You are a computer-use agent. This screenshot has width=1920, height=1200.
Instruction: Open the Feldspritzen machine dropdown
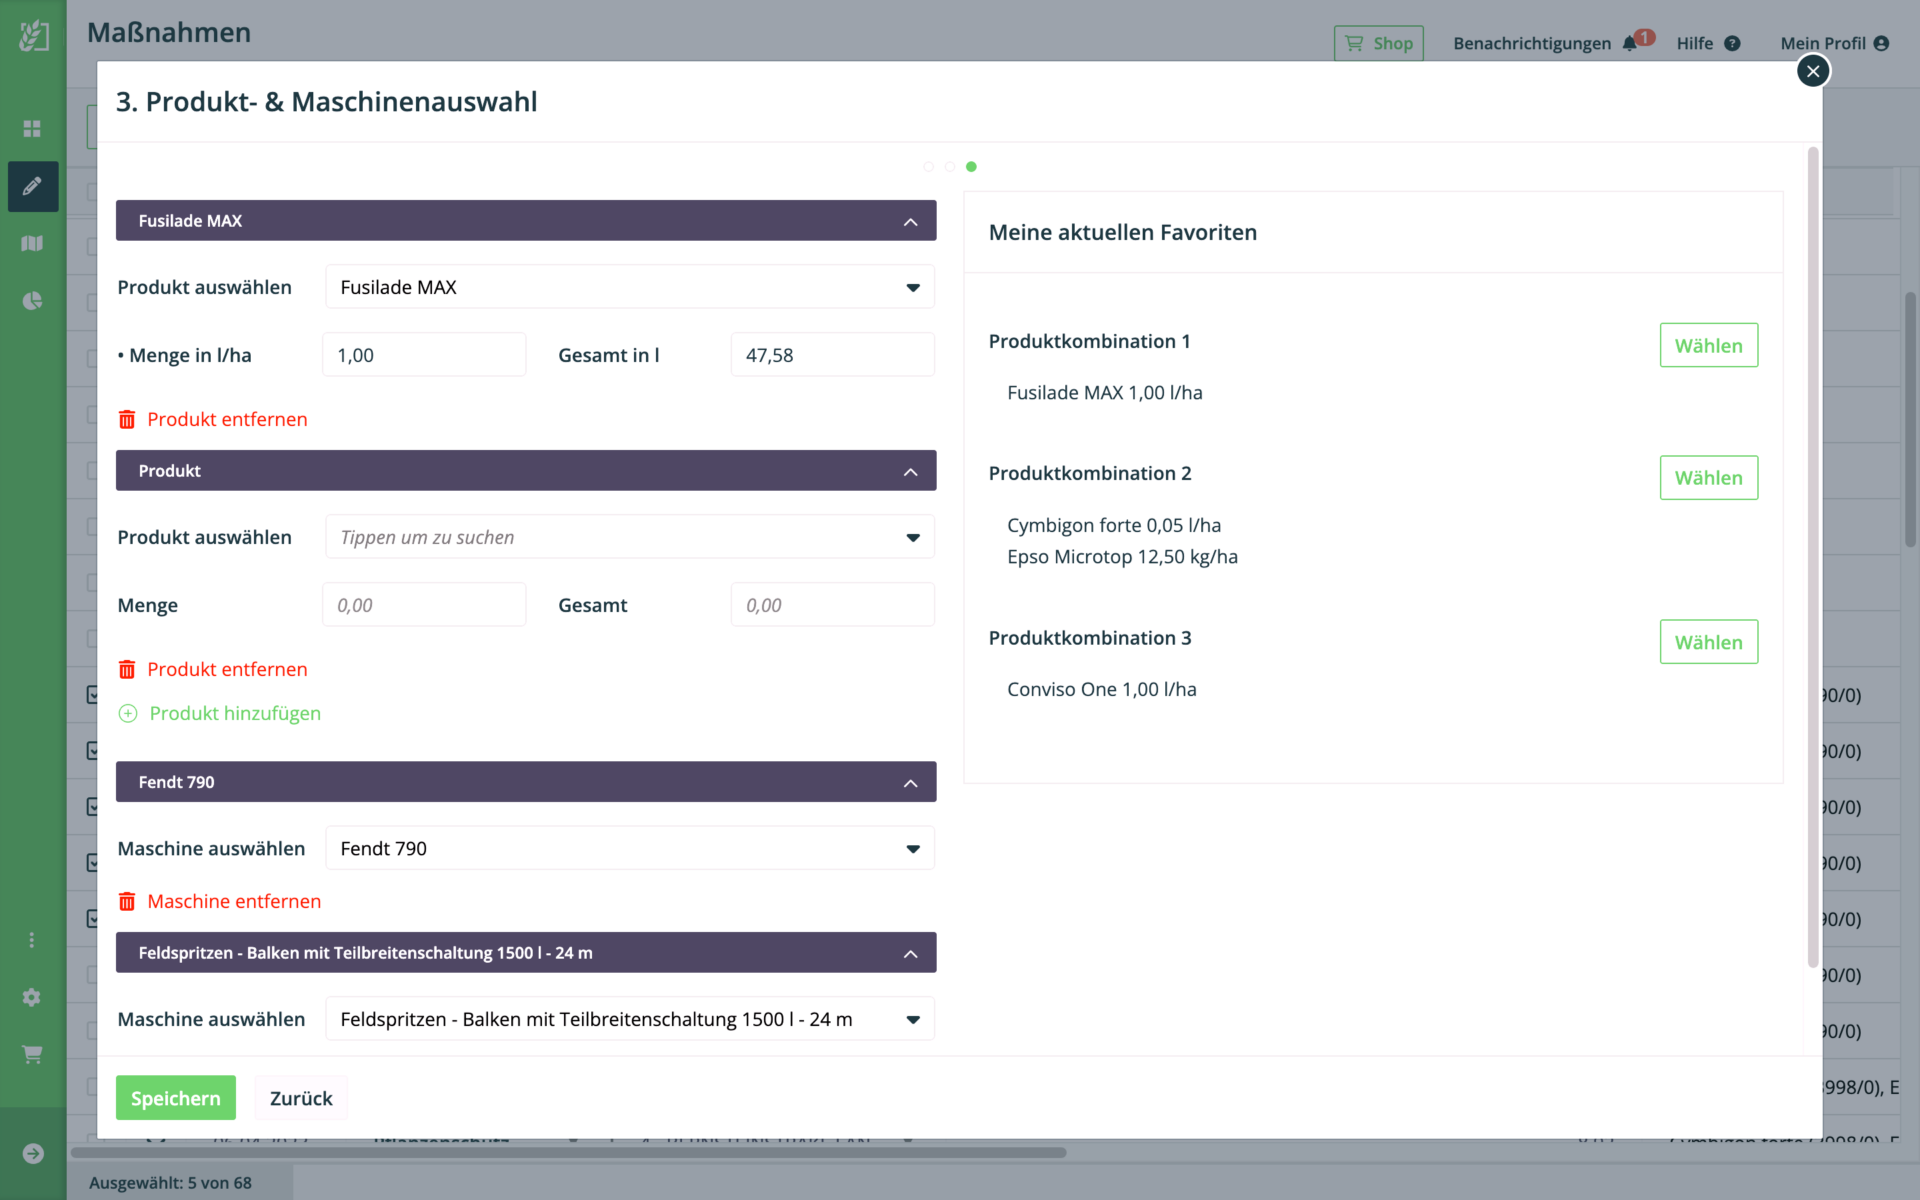[630, 1019]
